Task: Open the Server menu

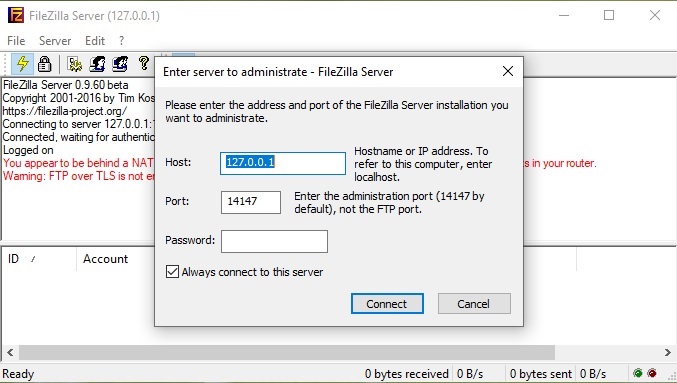Action: (x=55, y=41)
